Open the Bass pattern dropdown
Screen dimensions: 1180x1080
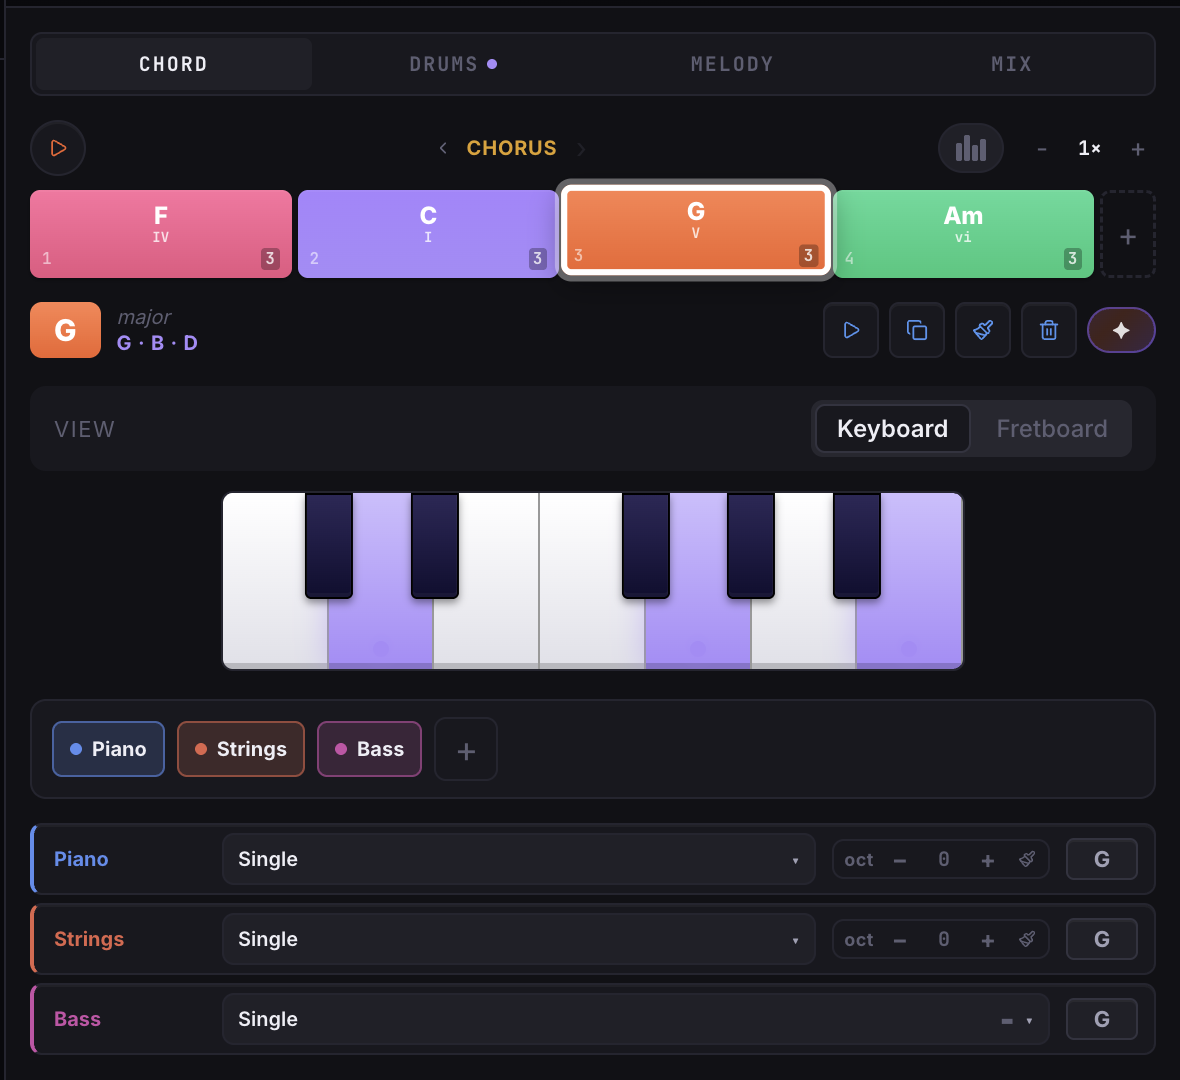point(635,1018)
